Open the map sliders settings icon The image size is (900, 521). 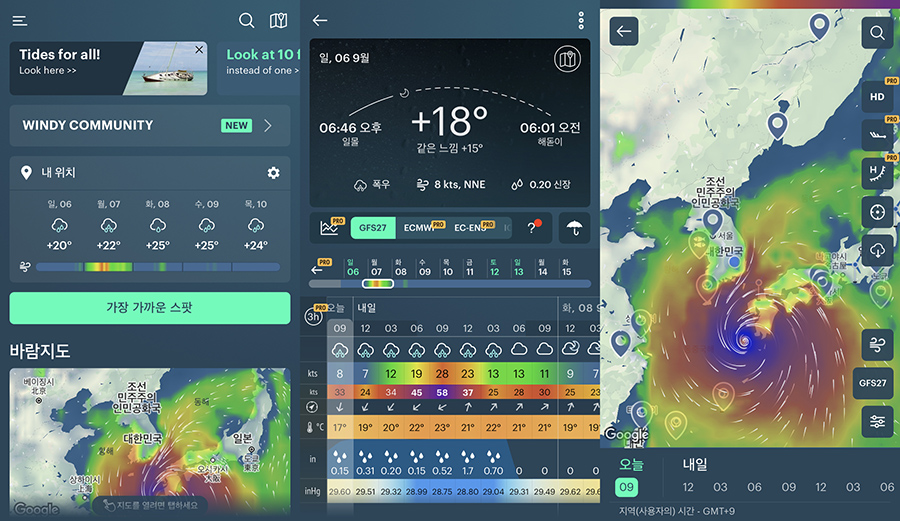[x=877, y=422]
